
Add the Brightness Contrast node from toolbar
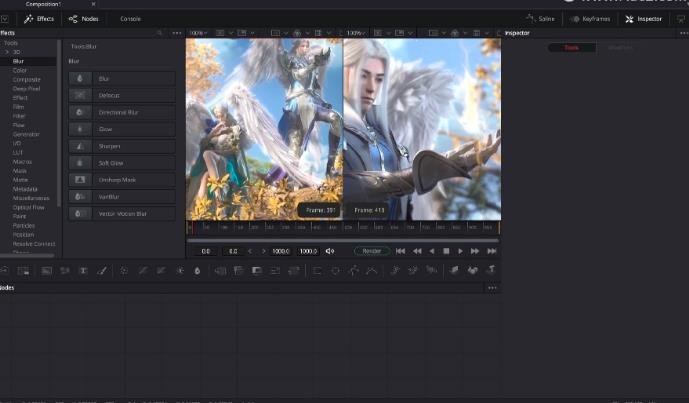click(x=180, y=271)
